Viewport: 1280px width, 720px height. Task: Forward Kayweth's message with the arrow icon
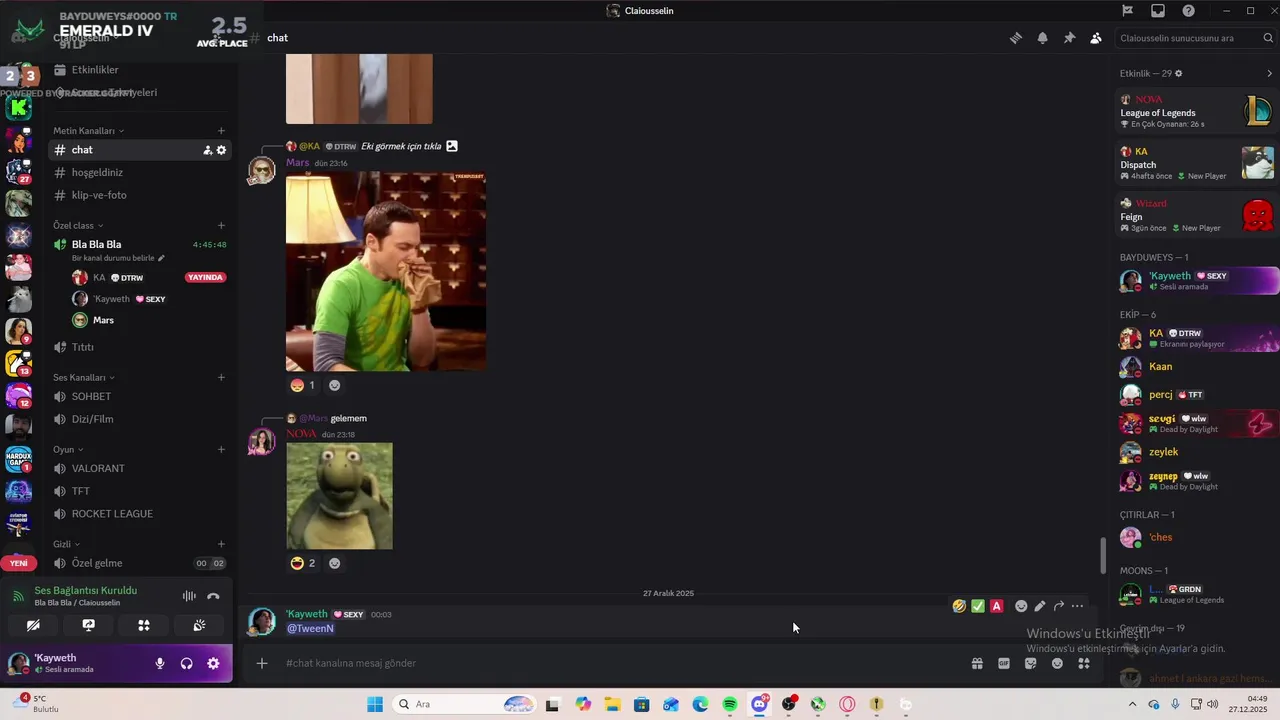(x=1059, y=606)
